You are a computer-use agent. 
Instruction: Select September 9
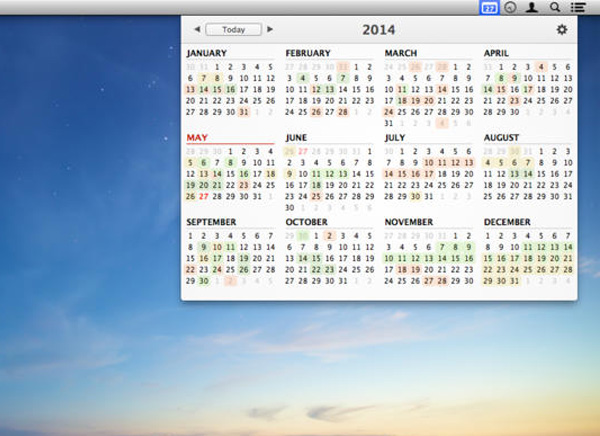coord(204,247)
